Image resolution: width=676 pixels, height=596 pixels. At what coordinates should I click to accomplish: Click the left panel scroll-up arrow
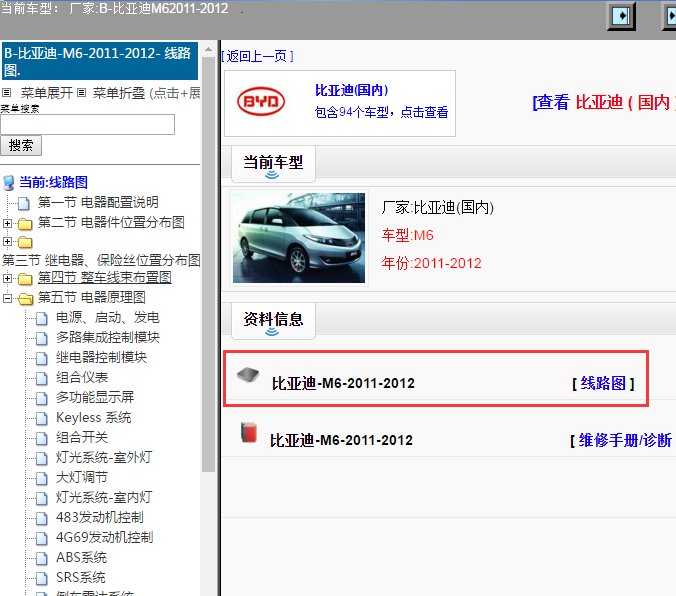tap(208, 49)
